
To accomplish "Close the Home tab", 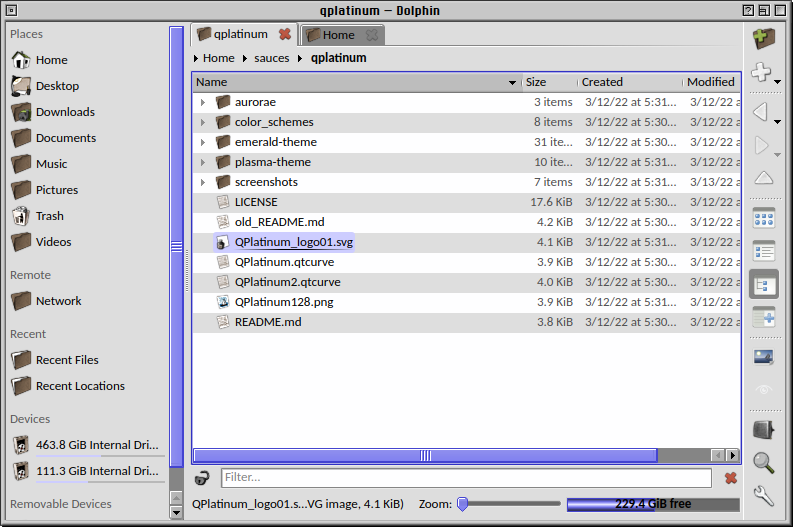I will (372, 35).
